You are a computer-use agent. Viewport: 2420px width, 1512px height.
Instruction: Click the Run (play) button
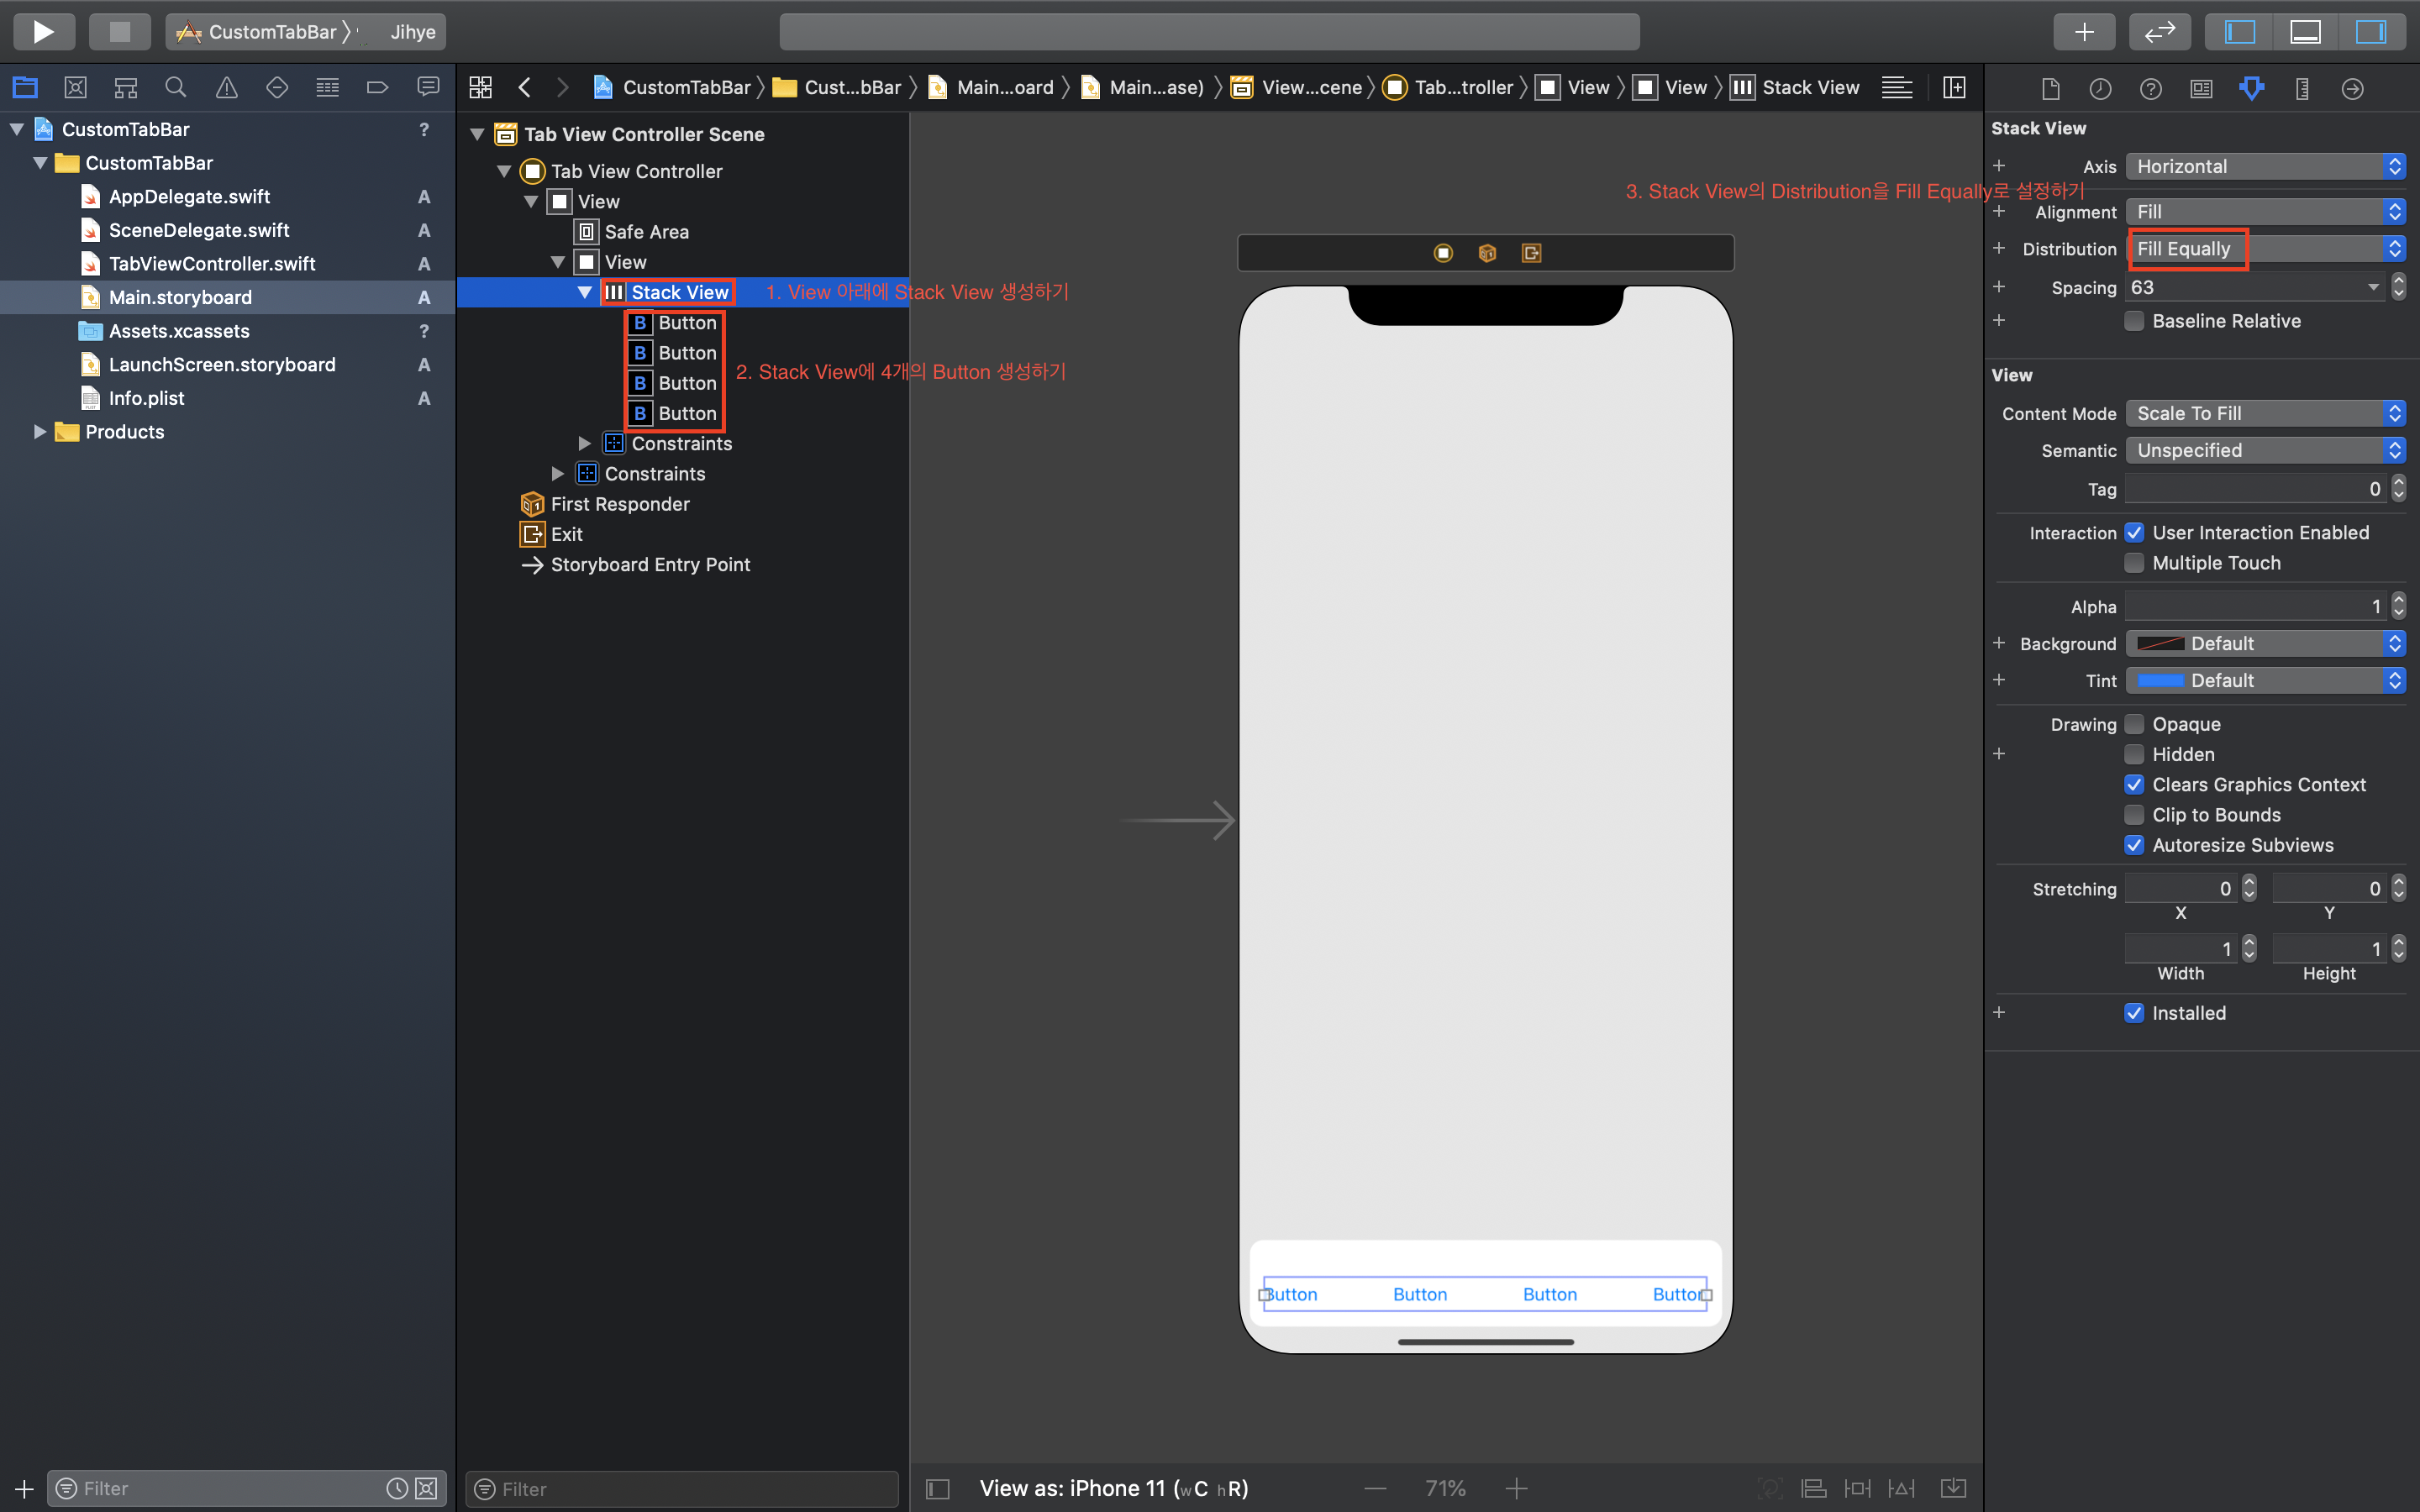(x=43, y=31)
